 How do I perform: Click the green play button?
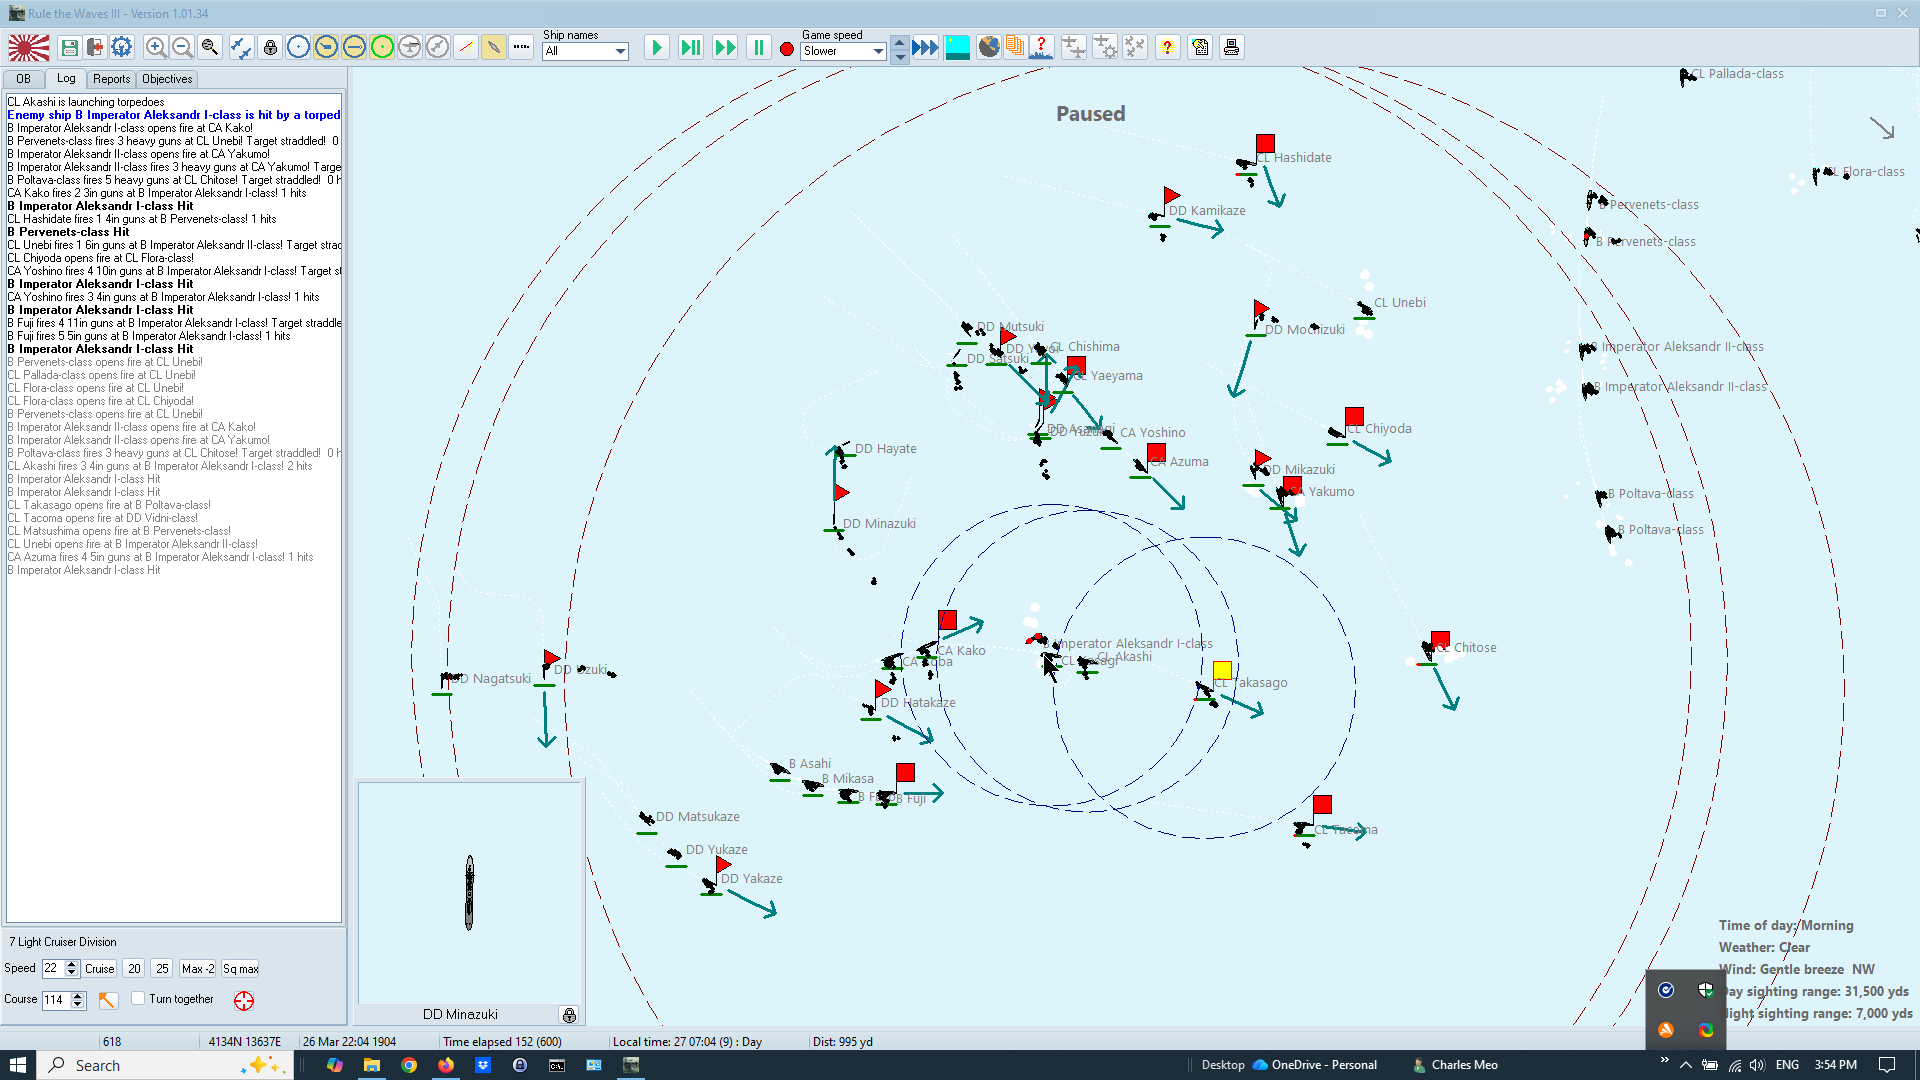pyautogui.click(x=657, y=47)
